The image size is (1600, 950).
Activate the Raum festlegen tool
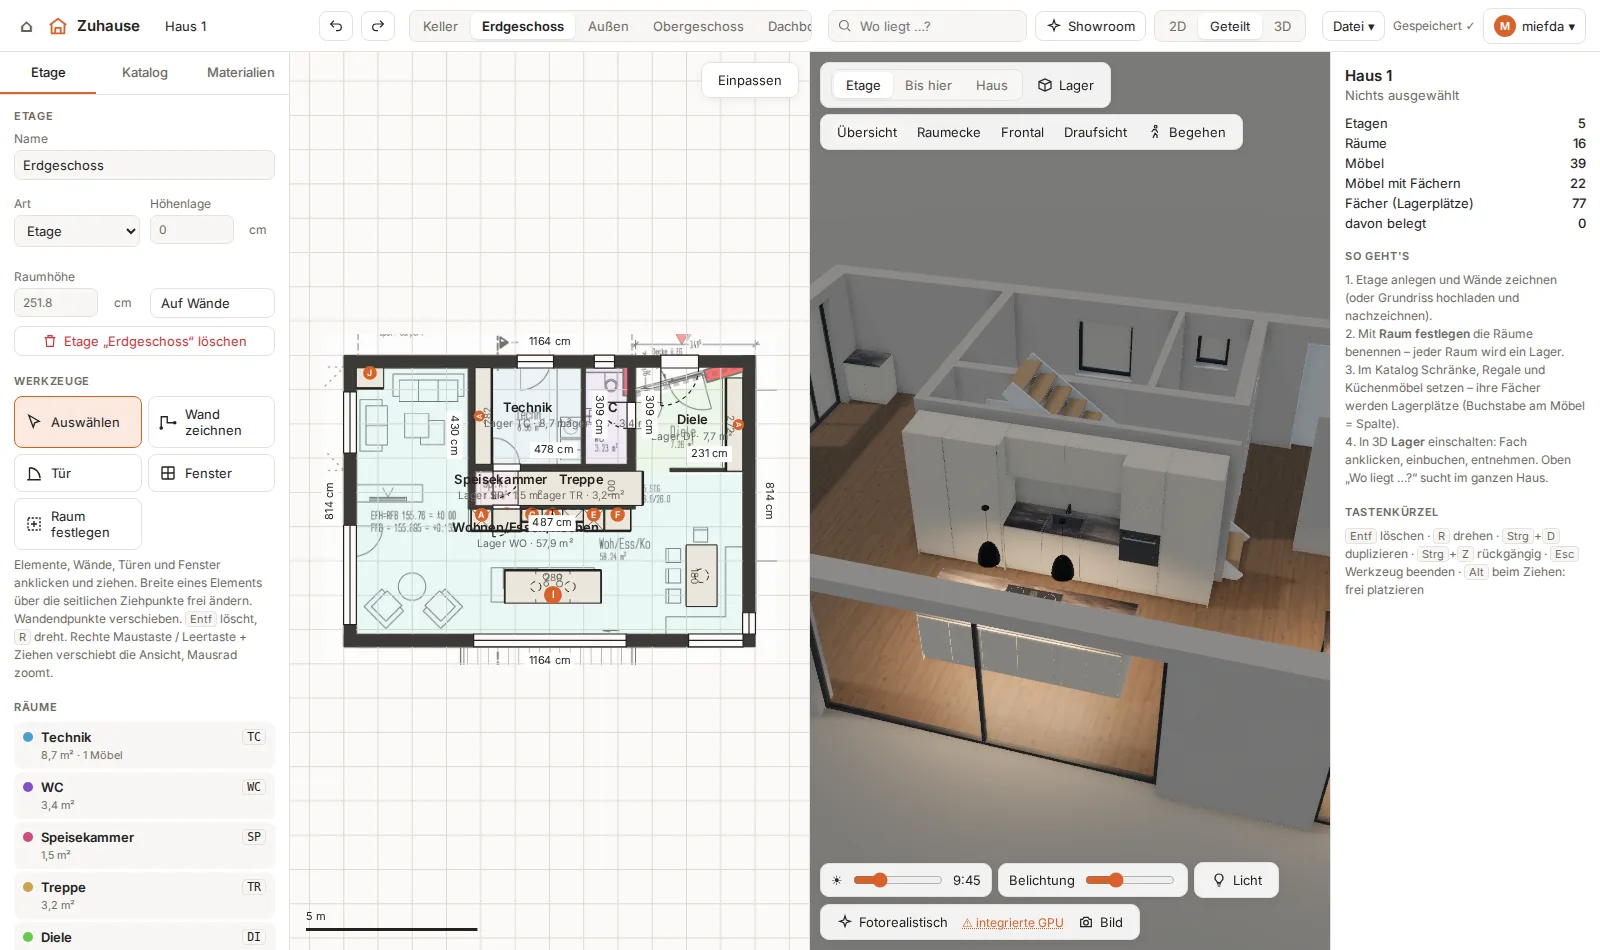pyautogui.click(x=78, y=524)
